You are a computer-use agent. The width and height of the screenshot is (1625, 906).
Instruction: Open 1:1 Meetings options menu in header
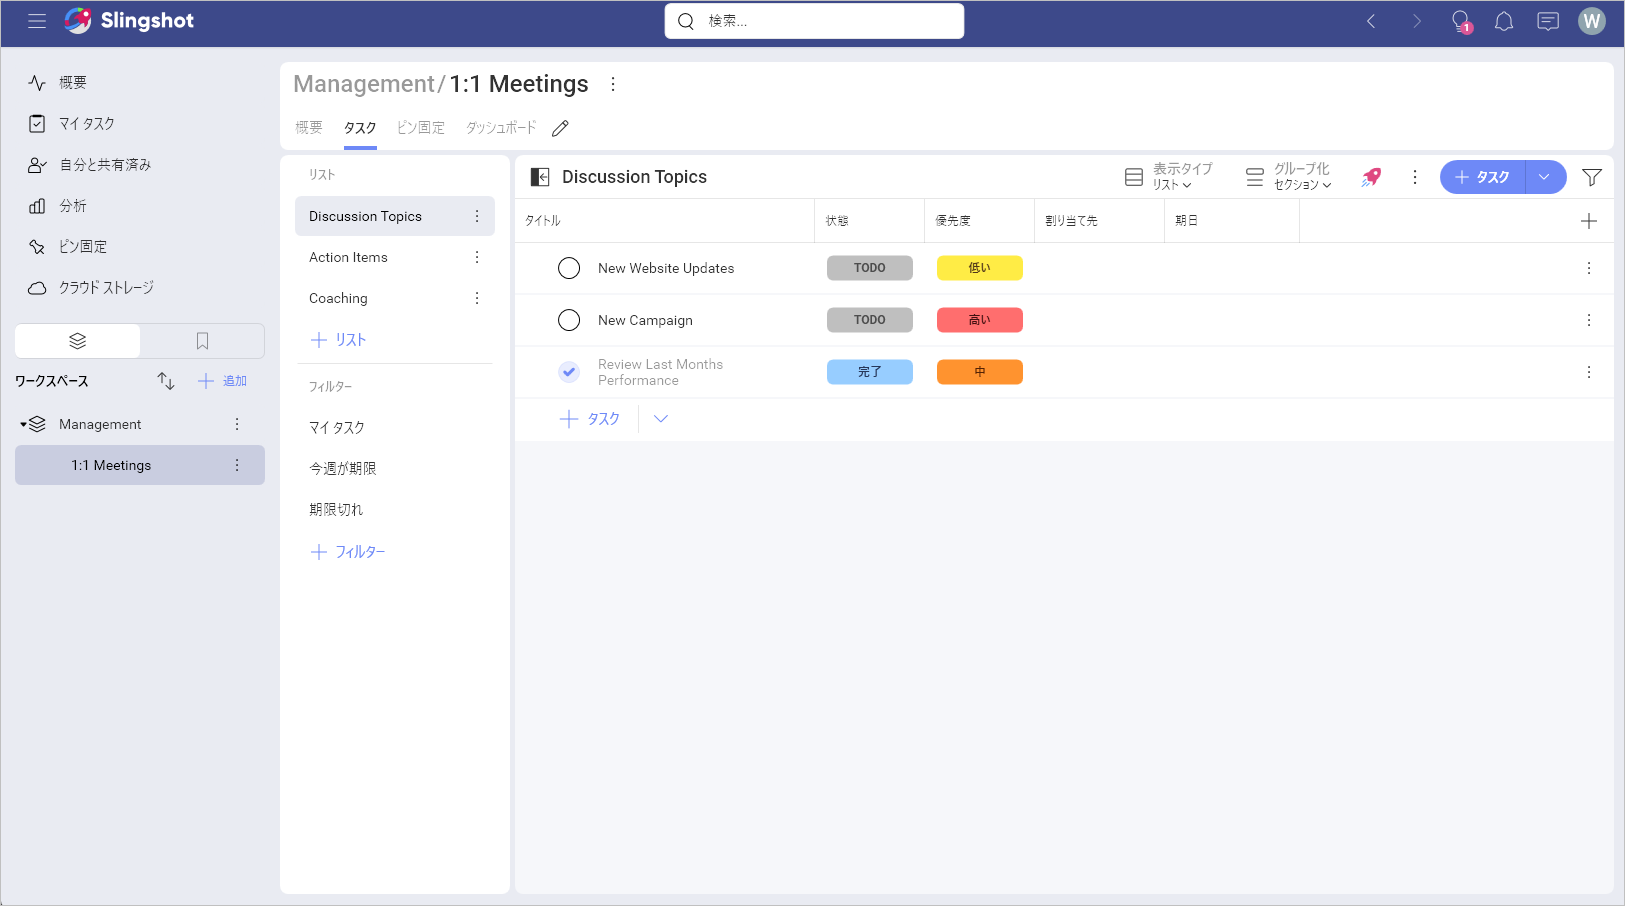click(x=613, y=84)
